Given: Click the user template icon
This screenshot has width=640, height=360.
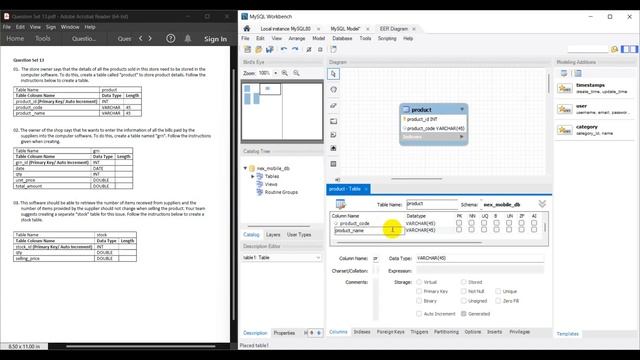Looking at the screenshot, I should 565,109.
